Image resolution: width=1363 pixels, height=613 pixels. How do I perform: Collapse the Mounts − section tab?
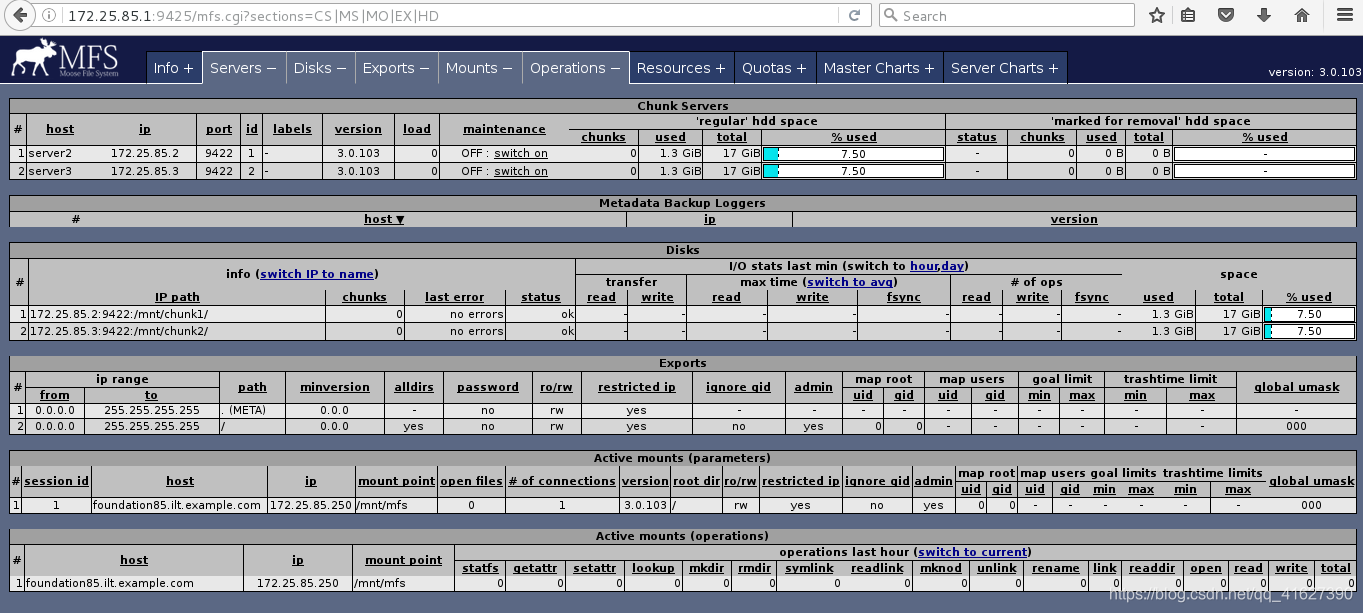(x=479, y=68)
